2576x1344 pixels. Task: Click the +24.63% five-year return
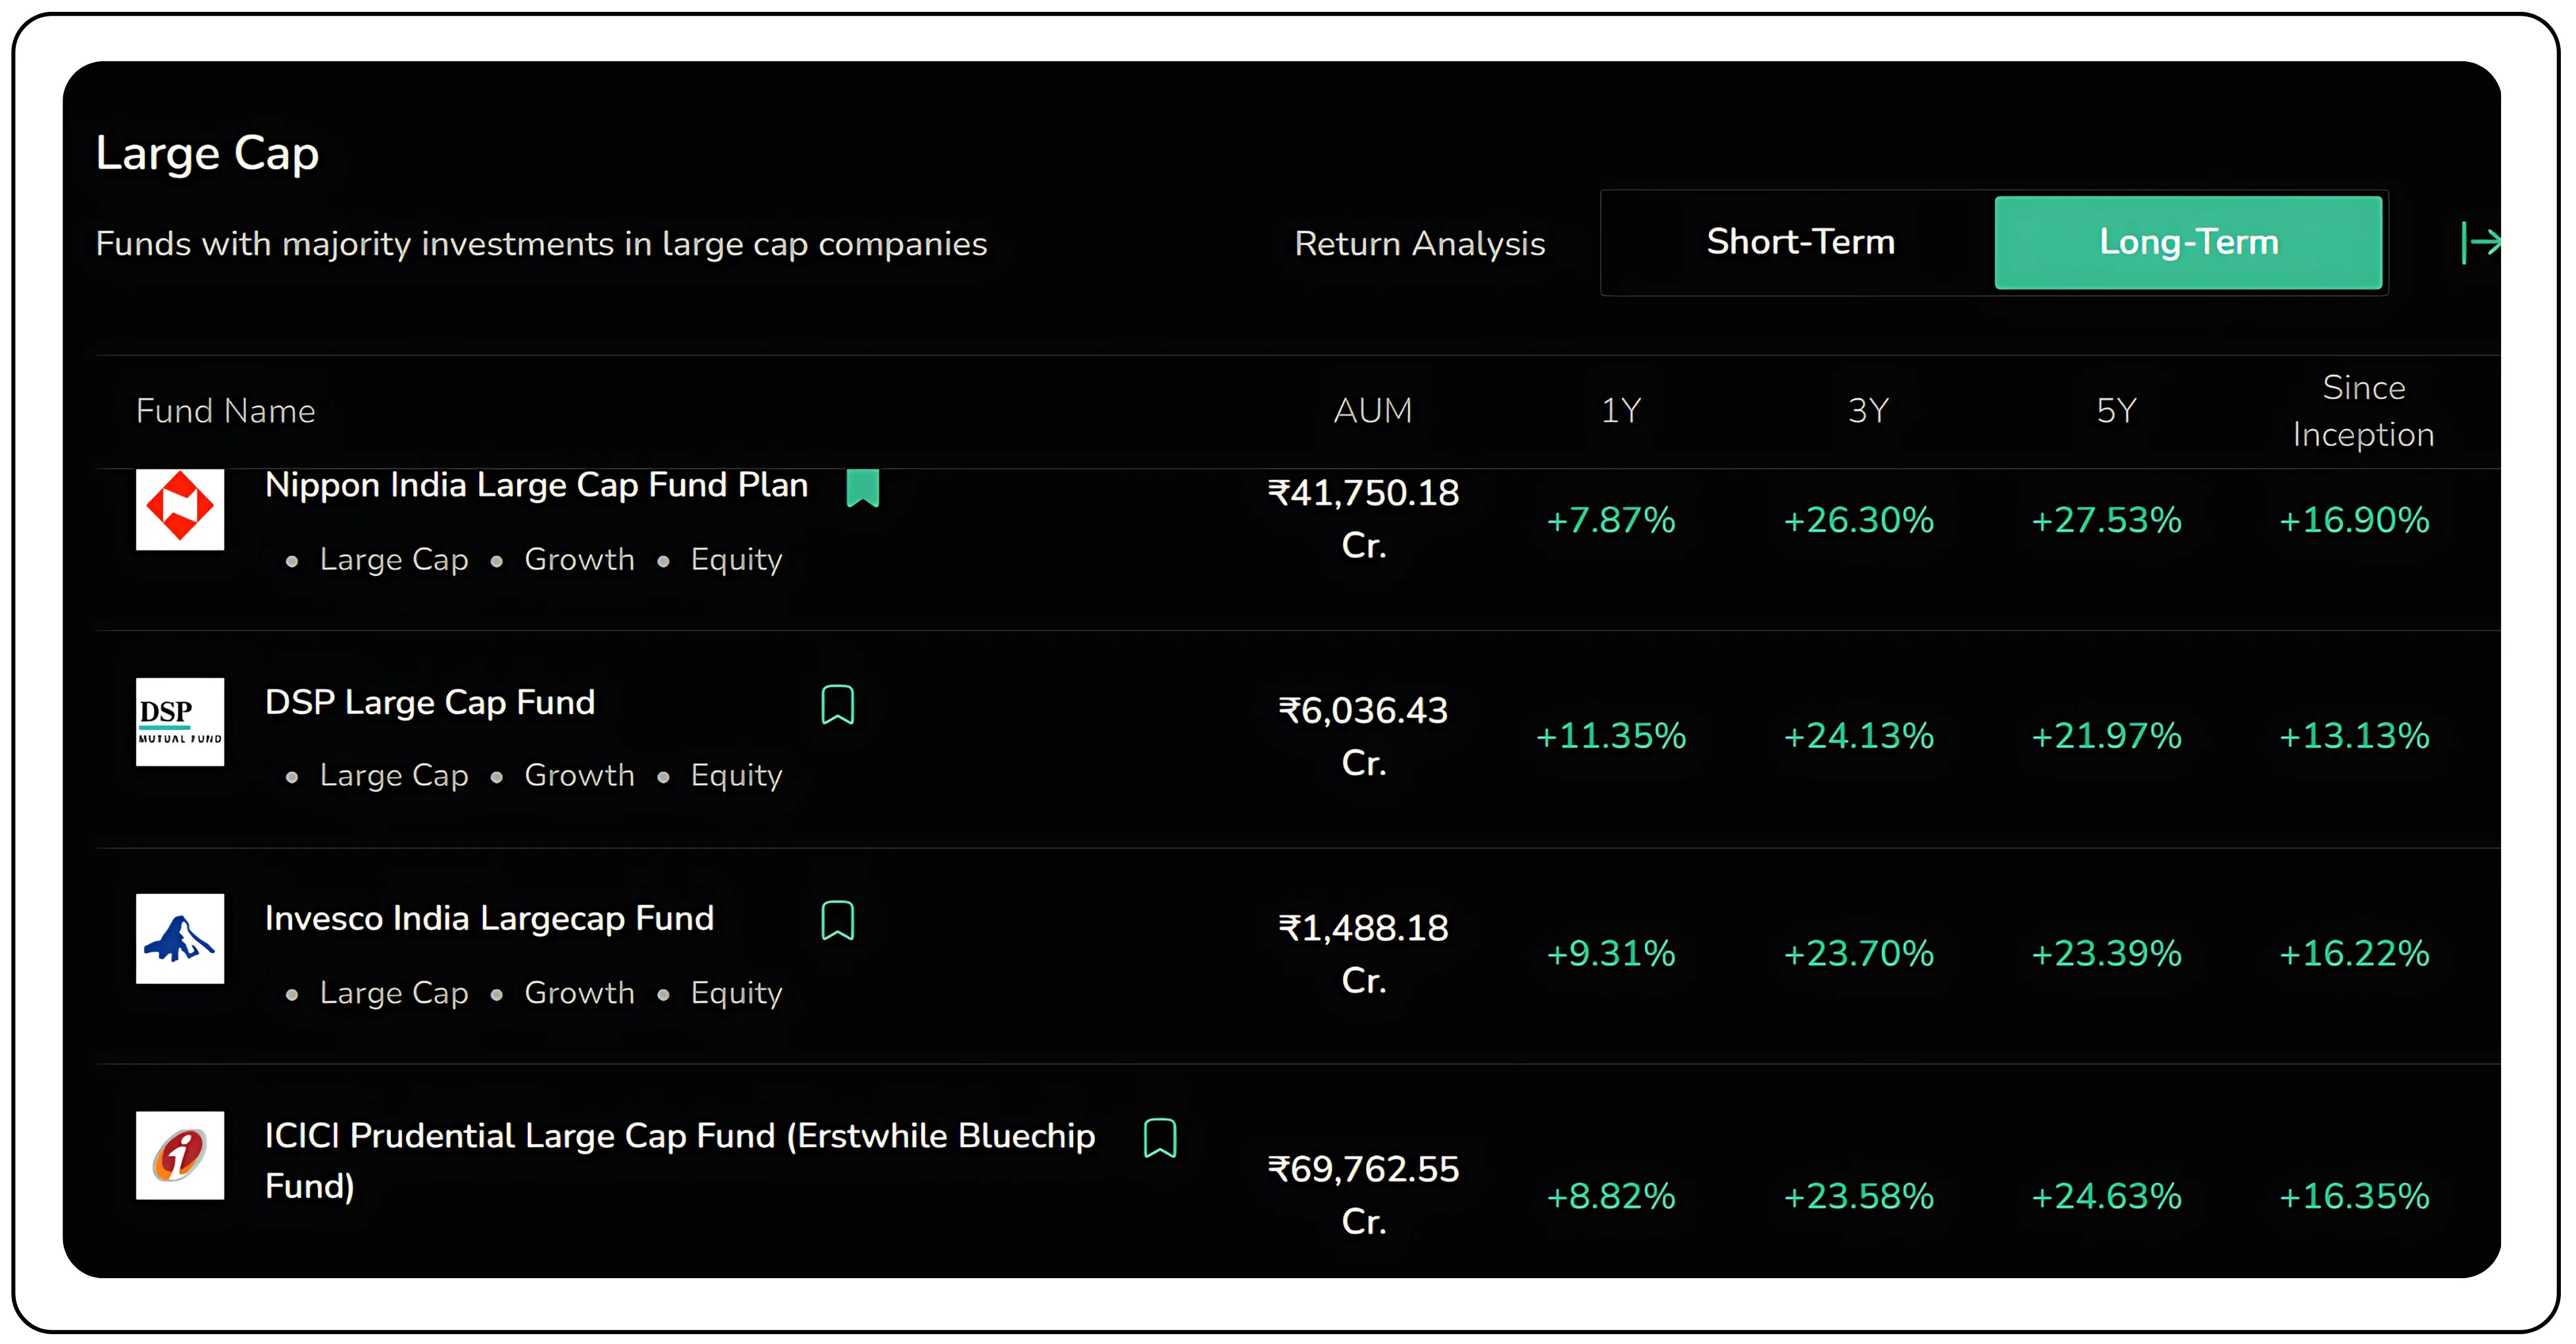[x=2106, y=1196]
